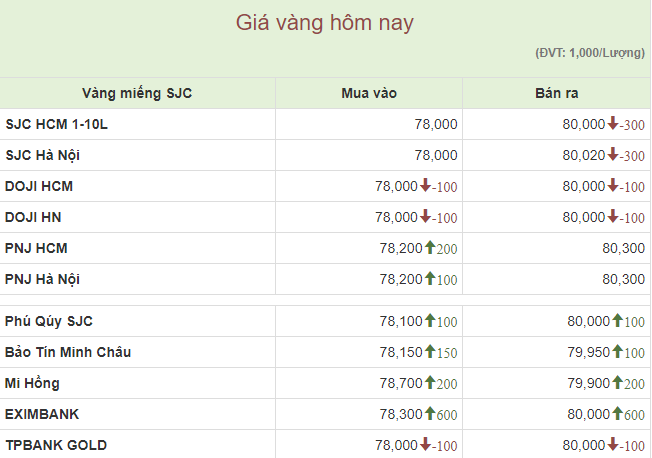Click the down arrow in DOJI HN selling price
652x458 pixels.
[x=613, y=217]
